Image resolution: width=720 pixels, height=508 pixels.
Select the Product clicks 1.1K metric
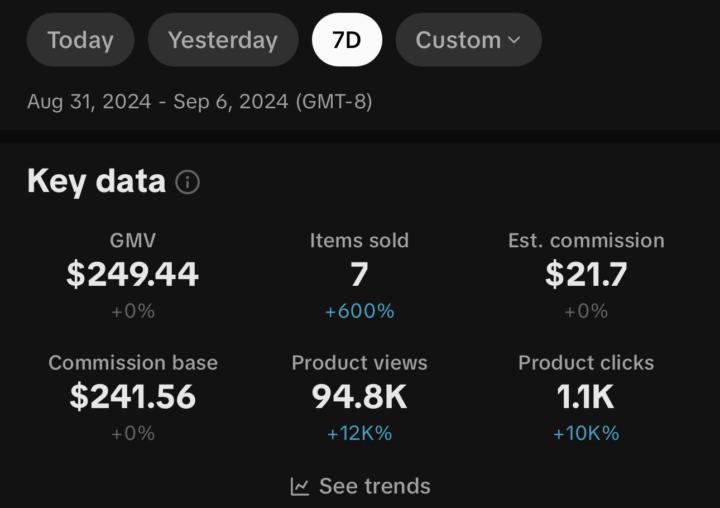pos(586,397)
